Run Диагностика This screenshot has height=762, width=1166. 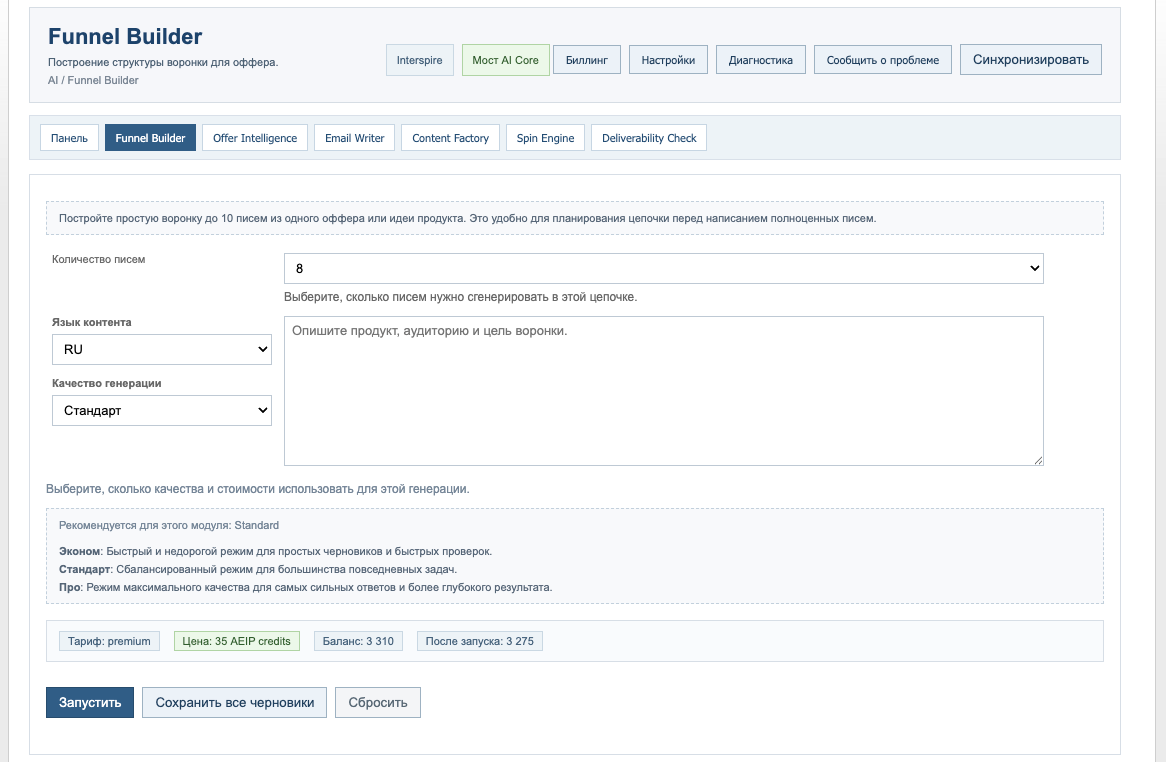(760, 59)
